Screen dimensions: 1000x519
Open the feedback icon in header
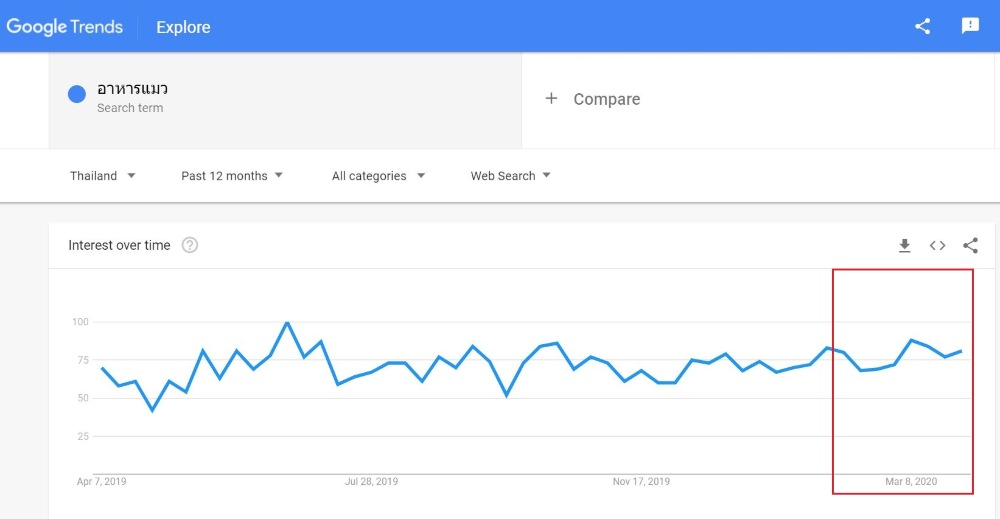970,26
